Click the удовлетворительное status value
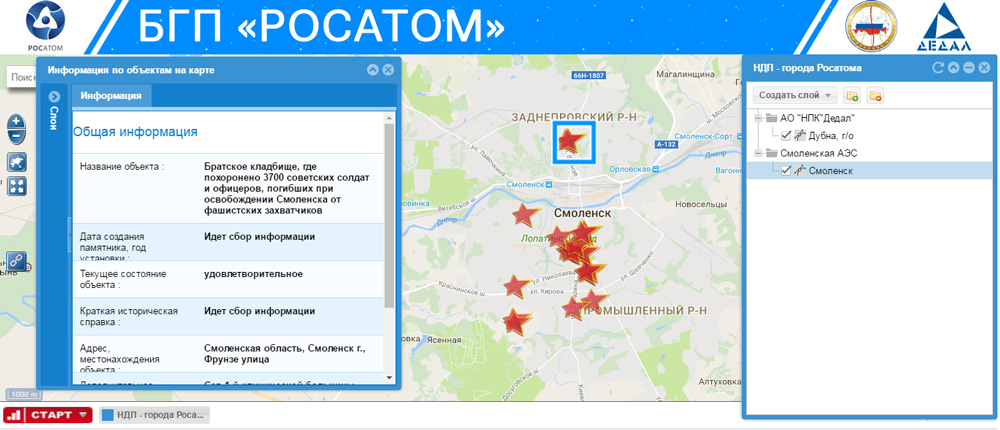 pyautogui.click(x=253, y=274)
